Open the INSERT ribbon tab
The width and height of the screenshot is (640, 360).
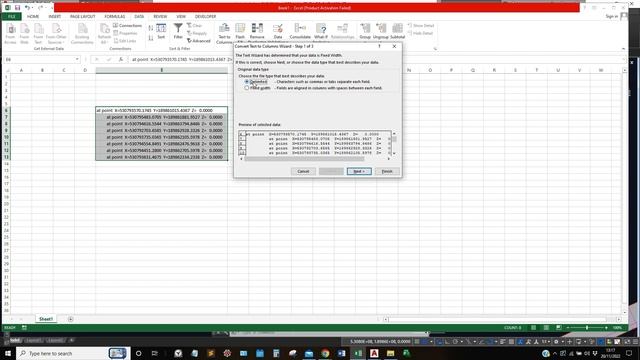coord(55,16)
